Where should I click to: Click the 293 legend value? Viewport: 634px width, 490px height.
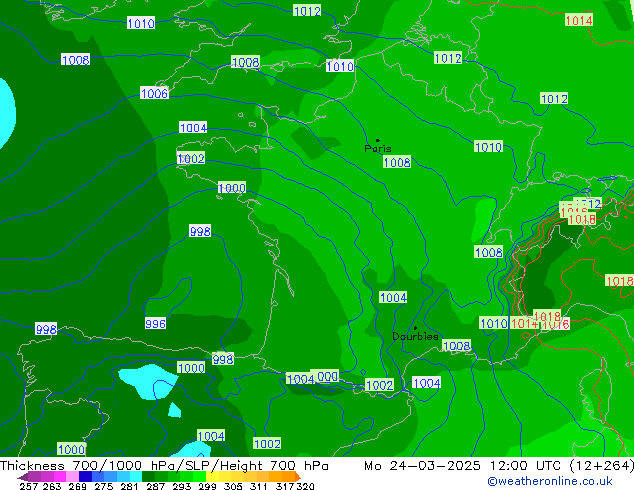[182, 486]
